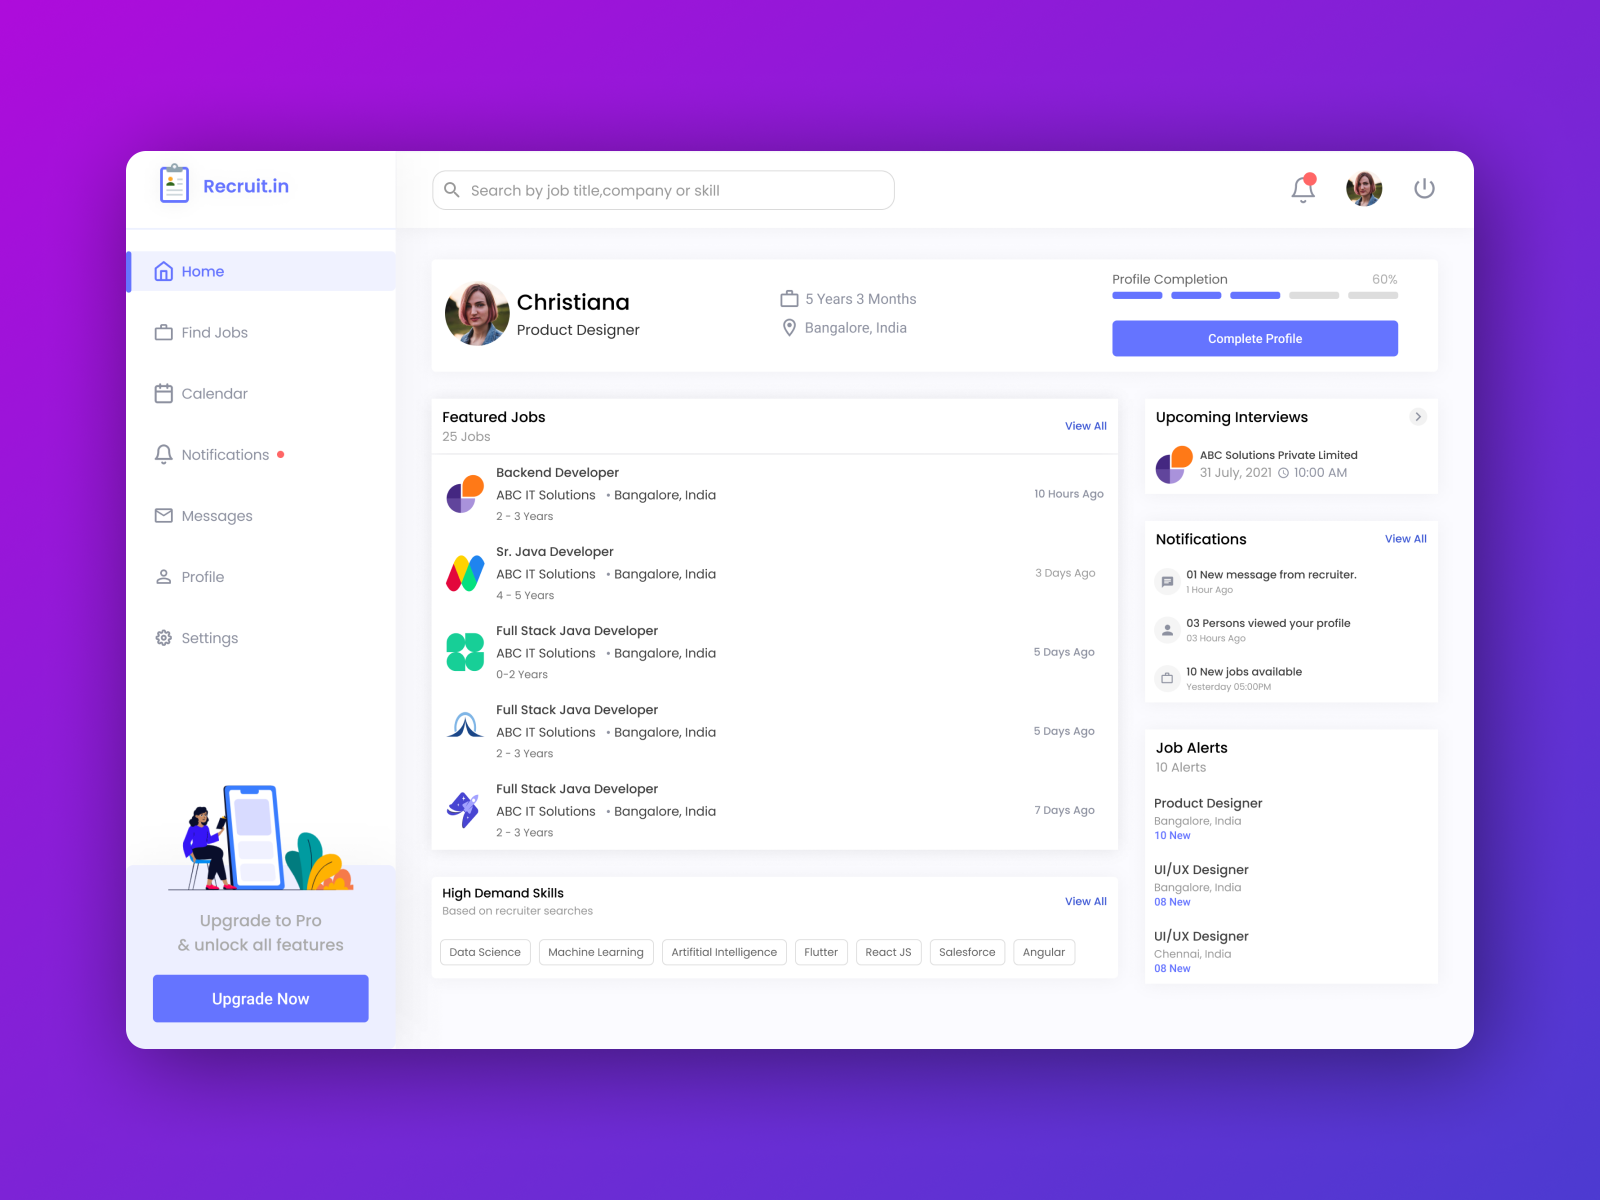Click the Recruit.in clipboard logo
The height and width of the screenshot is (1200, 1600).
click(x=174, y=184)
